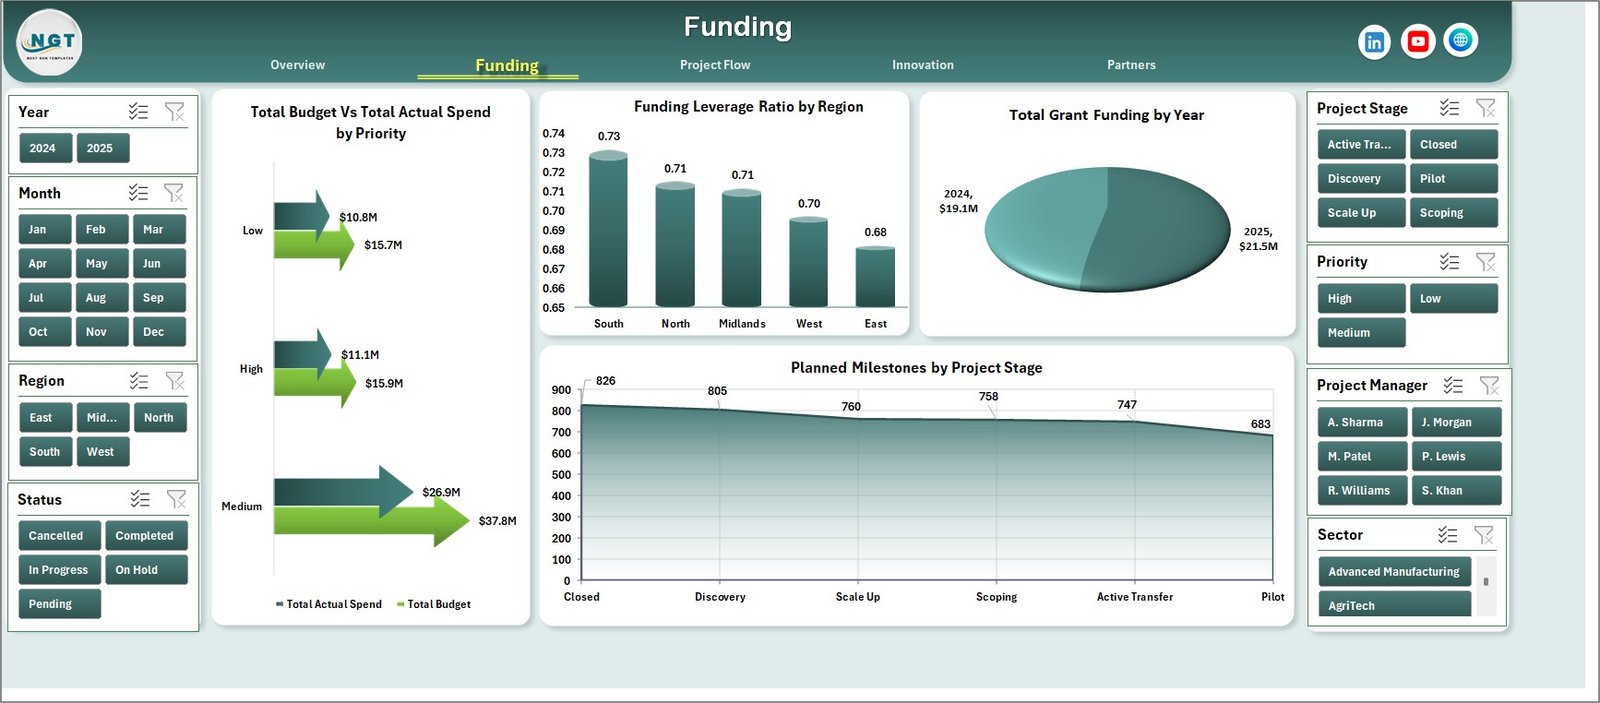Select Pilot project stage
The width and height of the screenshot is (1600, 703).
pos(1453,178)
